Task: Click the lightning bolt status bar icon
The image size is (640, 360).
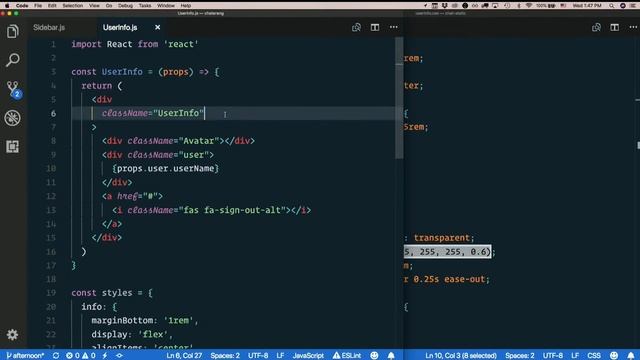Action: (105, 356)
